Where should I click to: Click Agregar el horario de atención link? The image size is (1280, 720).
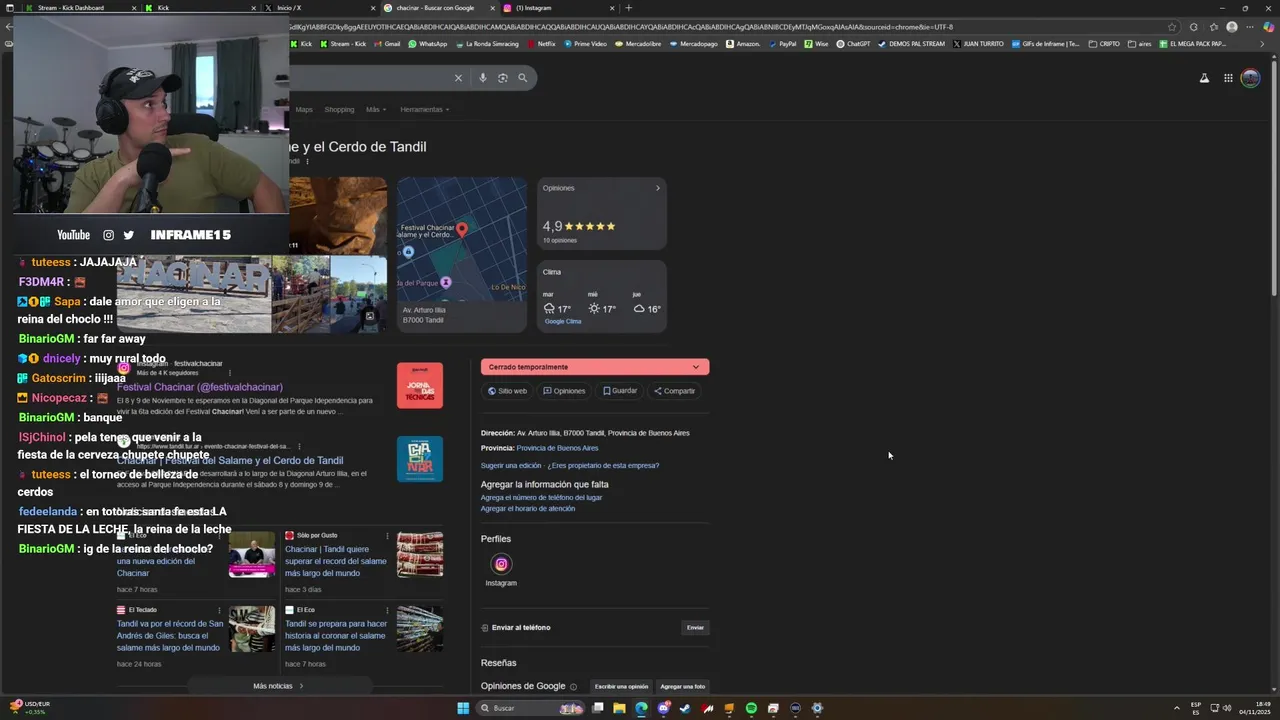[x=528, y=508]
